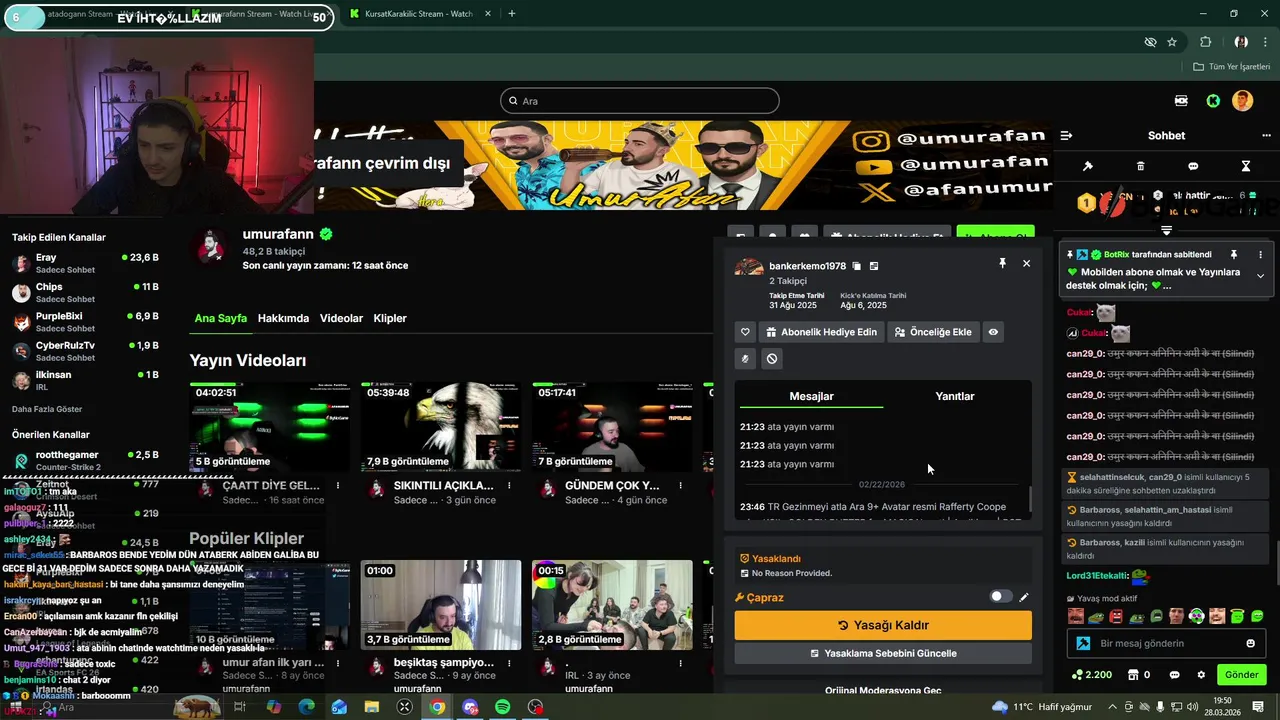
Task: Open options menu for GÜNDEM ÇOK Y video
Action: click(680, 486)
